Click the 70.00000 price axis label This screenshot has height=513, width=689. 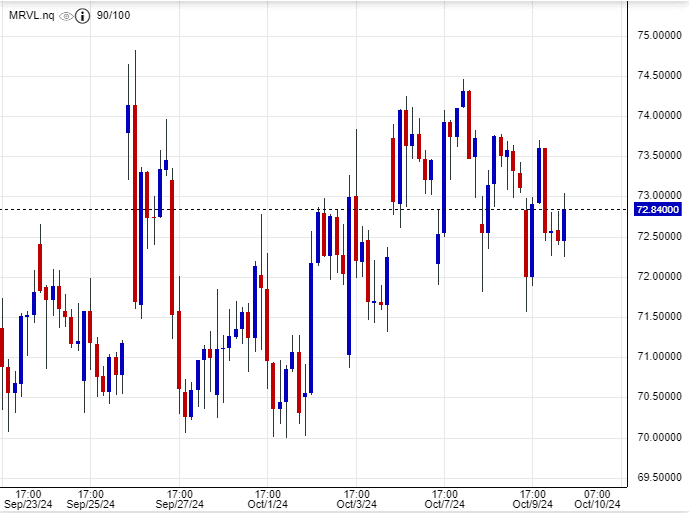(659, 437)
